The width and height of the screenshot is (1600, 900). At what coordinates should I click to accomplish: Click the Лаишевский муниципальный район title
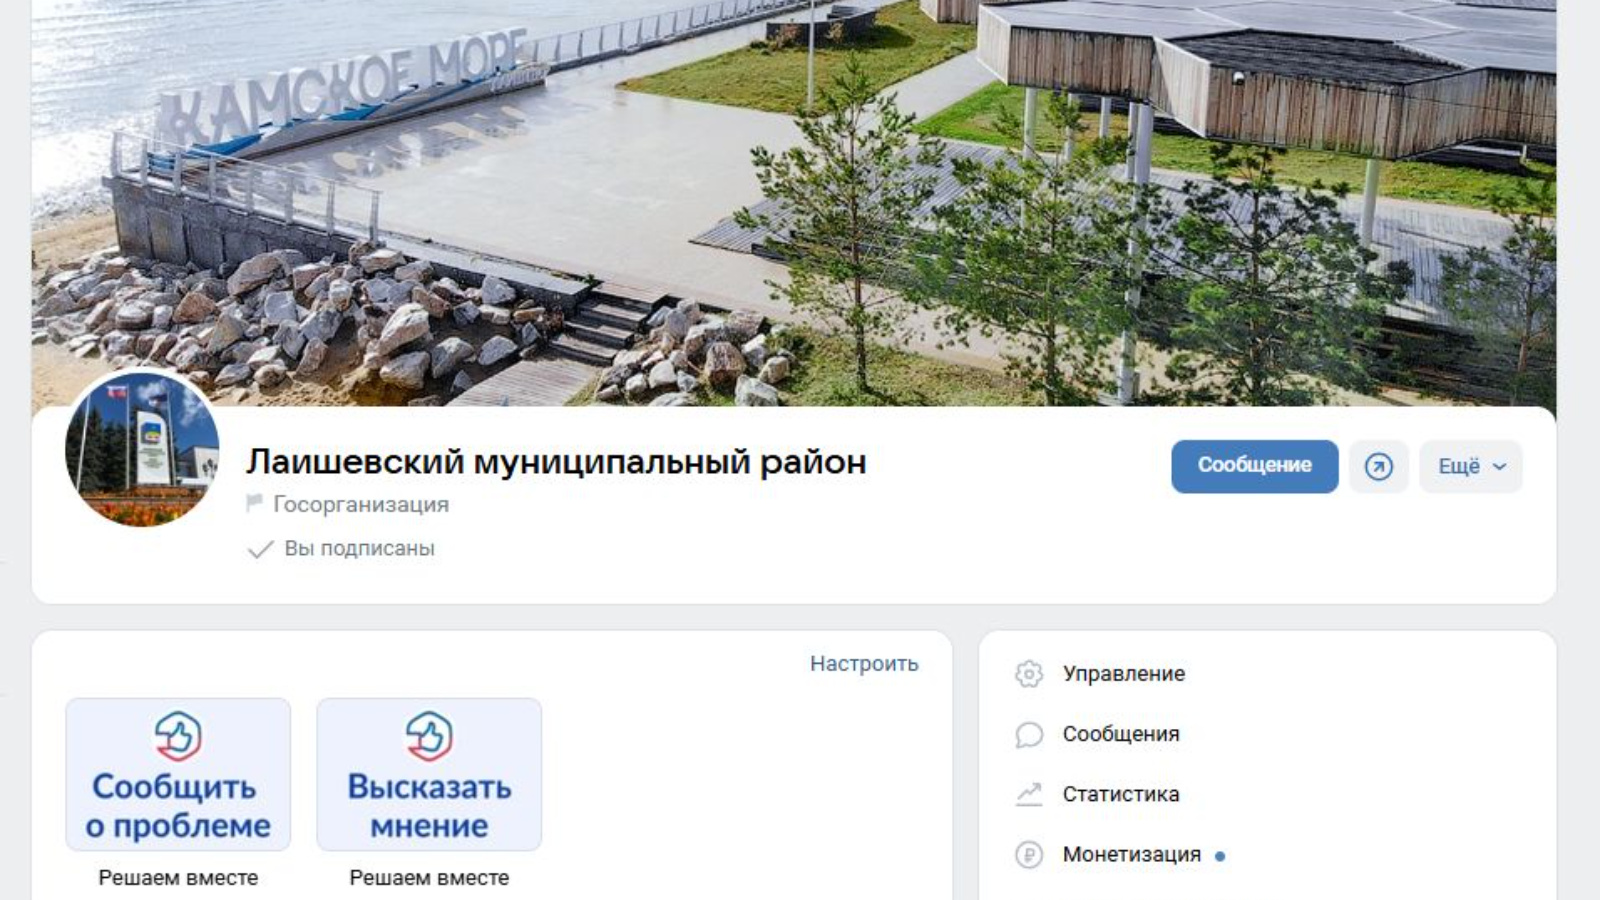556,462
